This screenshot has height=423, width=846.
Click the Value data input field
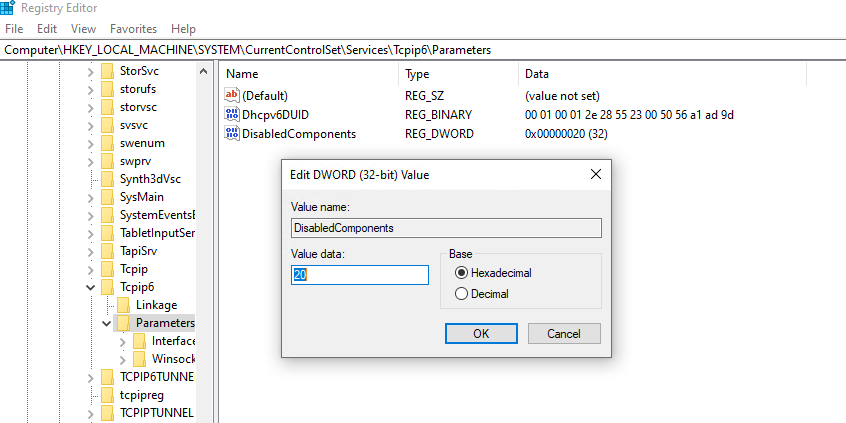coord(360,275)
